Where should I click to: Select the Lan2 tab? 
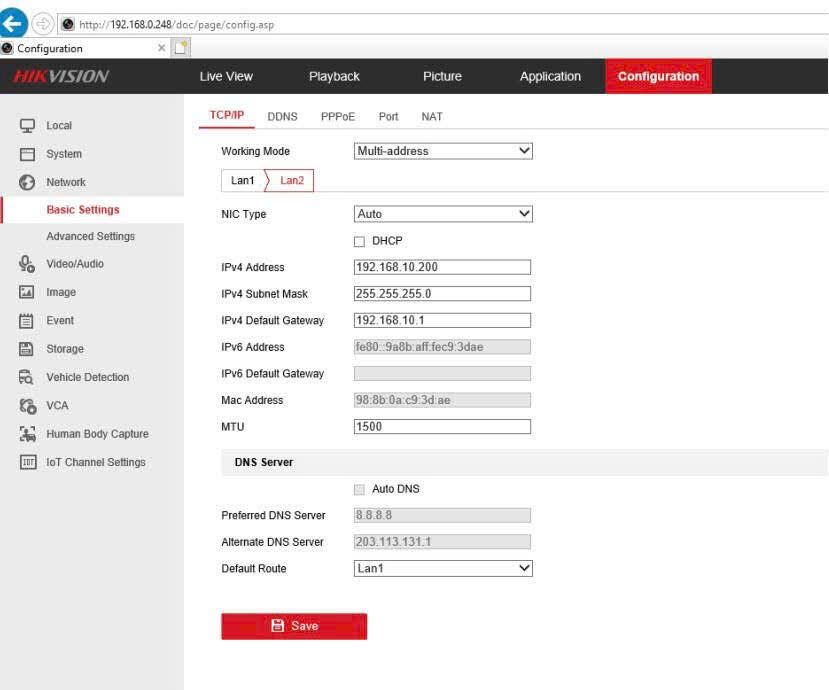click(292, 180)
